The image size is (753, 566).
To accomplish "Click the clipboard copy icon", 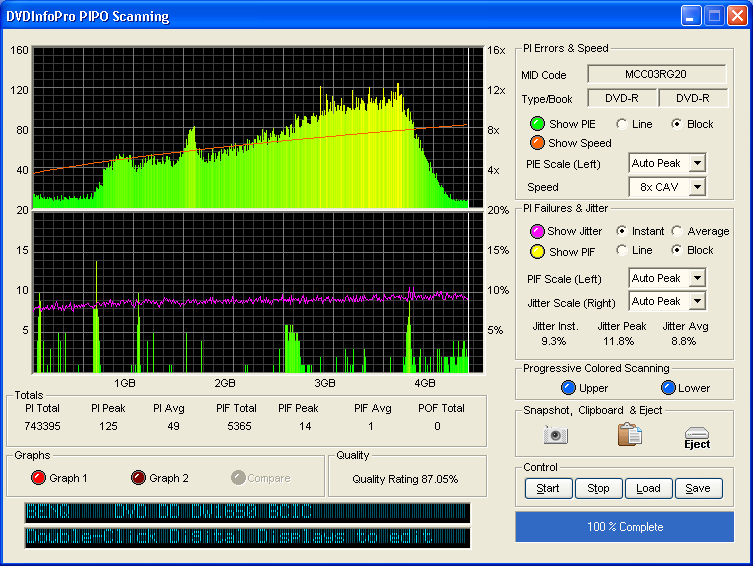I will pyautogui.click(x=629, y=435).
